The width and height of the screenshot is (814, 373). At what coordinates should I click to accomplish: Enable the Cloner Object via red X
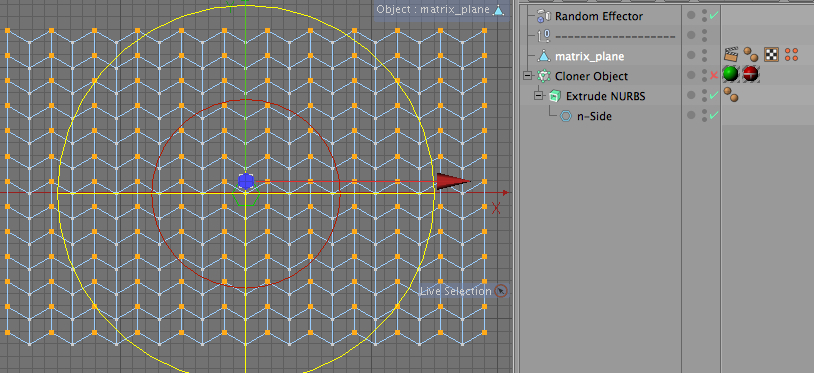tap(714, 76)
